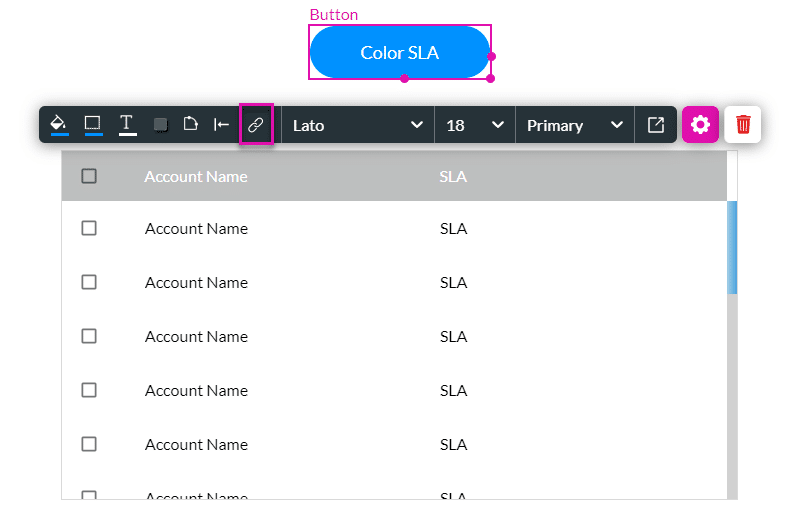Click the SLA column header
This screenshot has height=522, width=789.
[453, 176]
